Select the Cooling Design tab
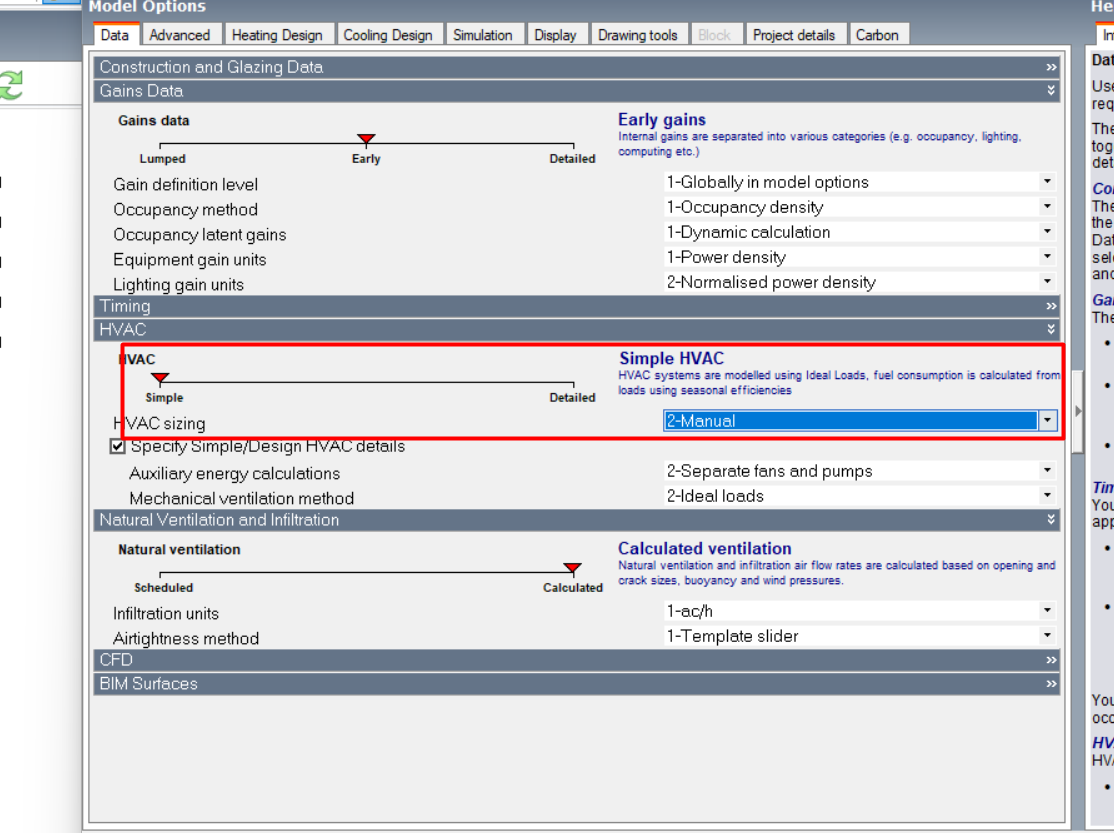This screenshot has width=1114, height=833. pyautogui.click(x=388, y=35)
